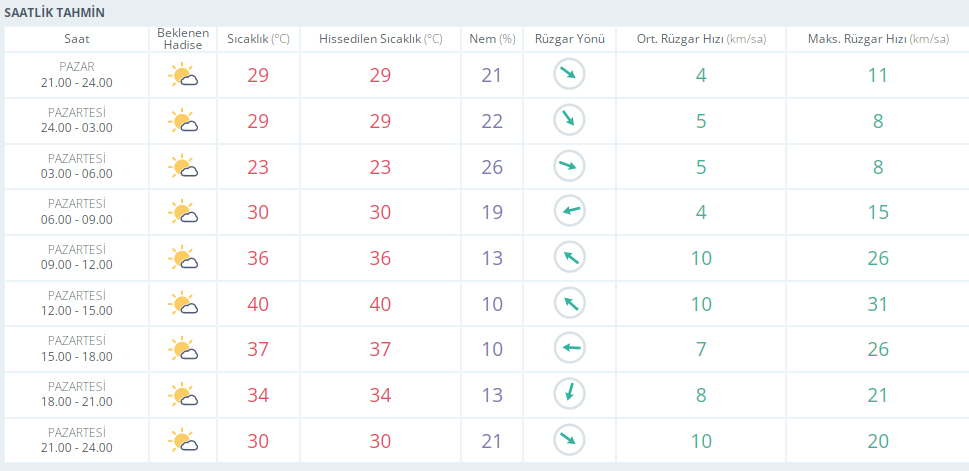Click the wind direction icon for Pazartesi 24.00 - 03.00
Image resolution: width=969 pixels, height=471 pixels.
pyautogui.click(x=568, y=121)
